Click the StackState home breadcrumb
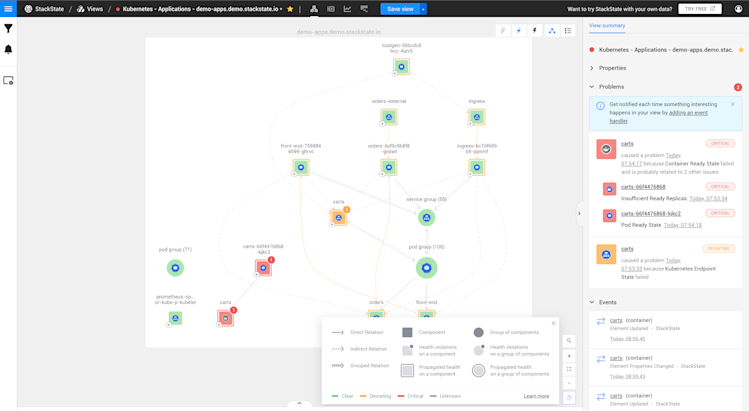The image size is (749, 411). pyautogui.click(x=44, y=9)
